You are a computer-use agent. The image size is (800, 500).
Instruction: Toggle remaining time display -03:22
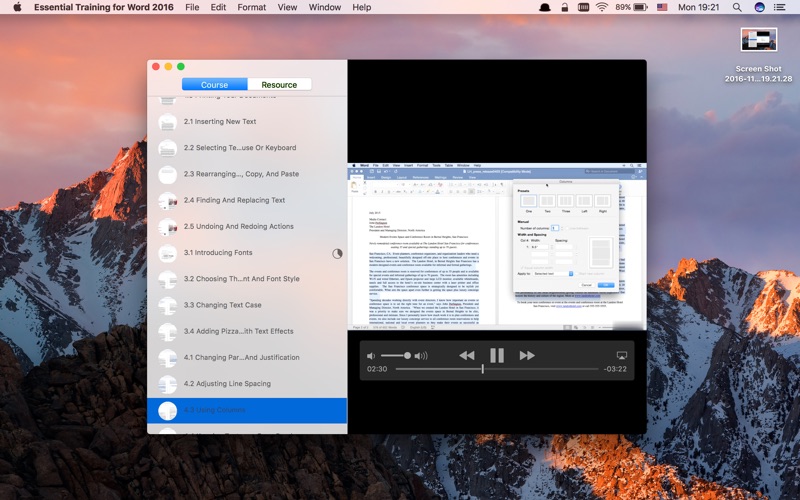(x=615, y=369)
